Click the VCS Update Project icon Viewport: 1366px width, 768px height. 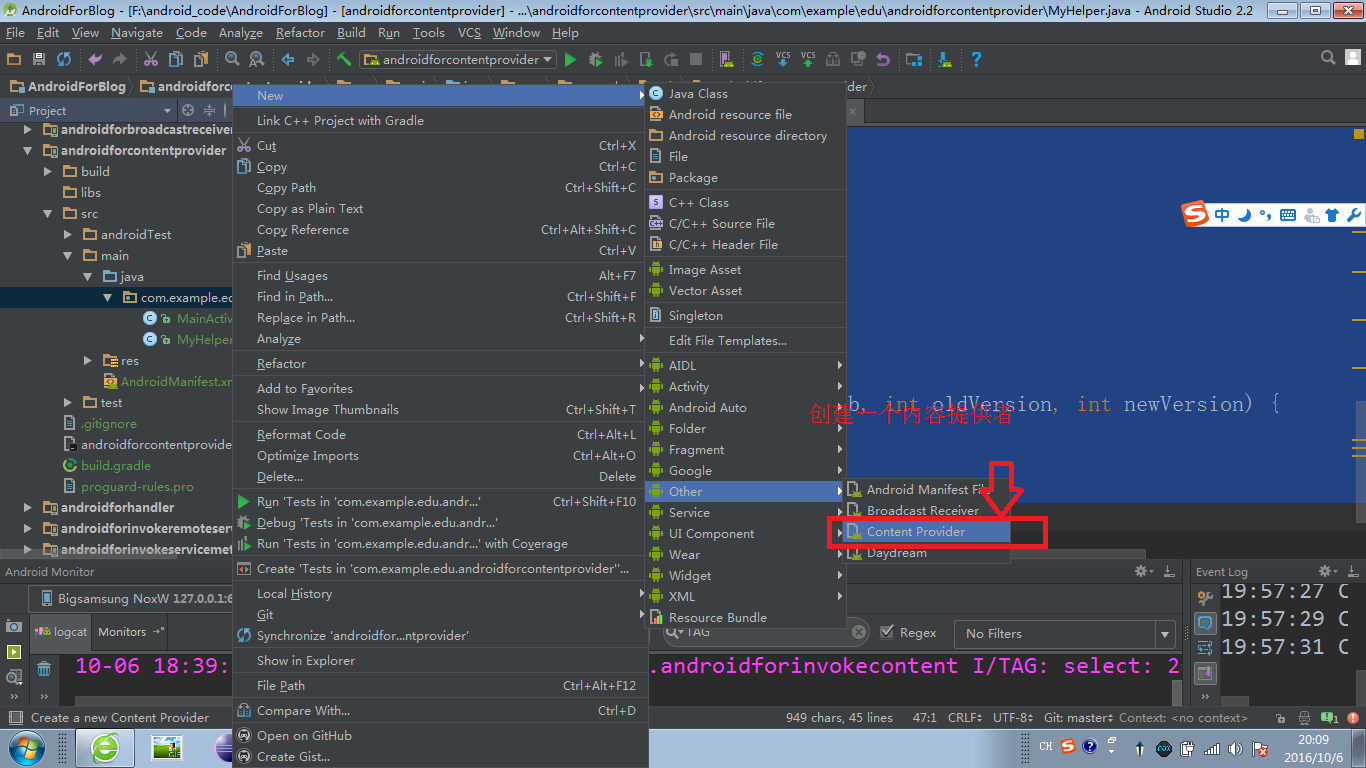click(x=783, y=60)
